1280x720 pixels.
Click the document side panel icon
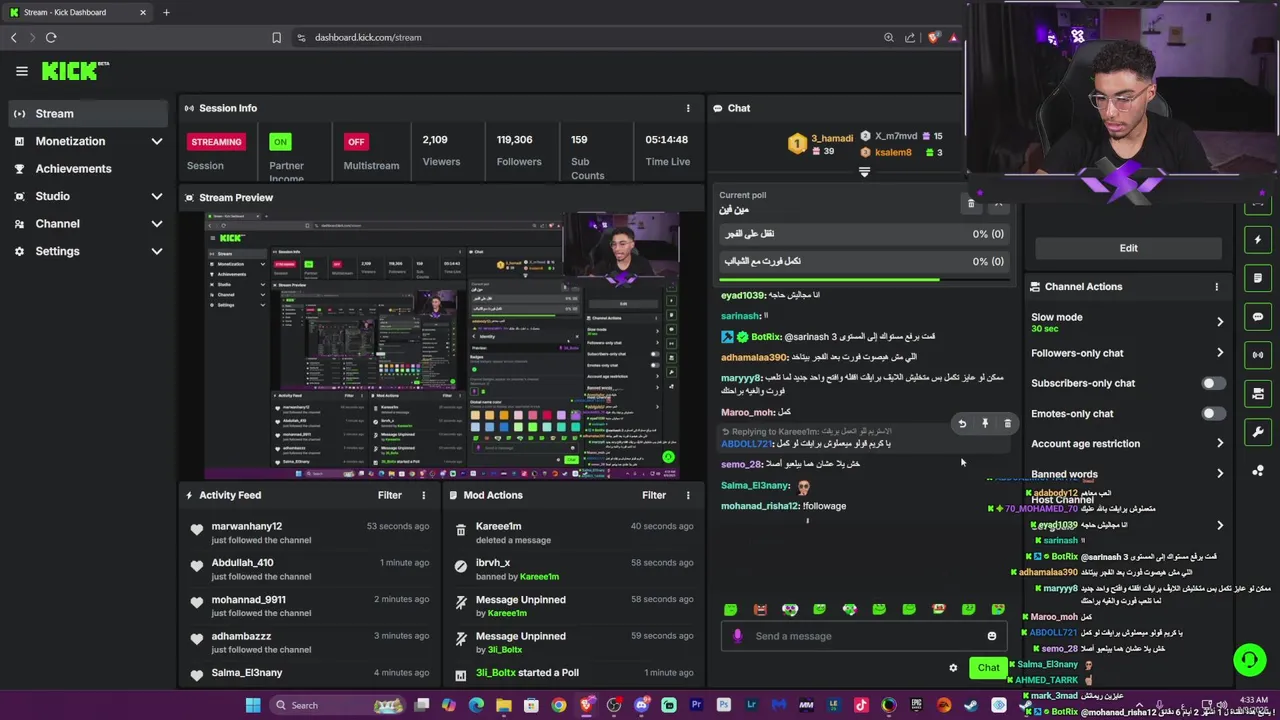1258,278
